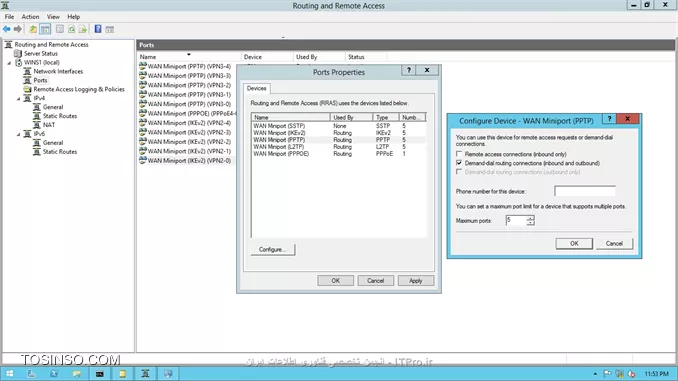This screenshot has height=381, width=678.
Task: Open File Explorer from the taskbar
Action: point(77,374)
